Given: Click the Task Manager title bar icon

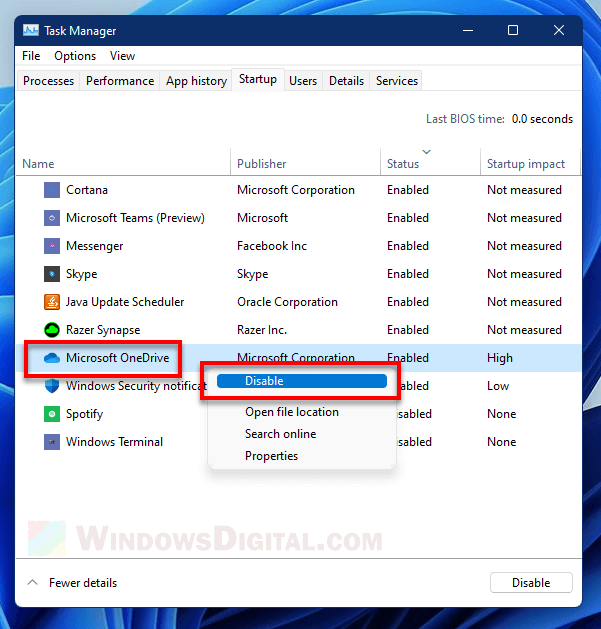Looking at the screenshot, I should [31, 30].
